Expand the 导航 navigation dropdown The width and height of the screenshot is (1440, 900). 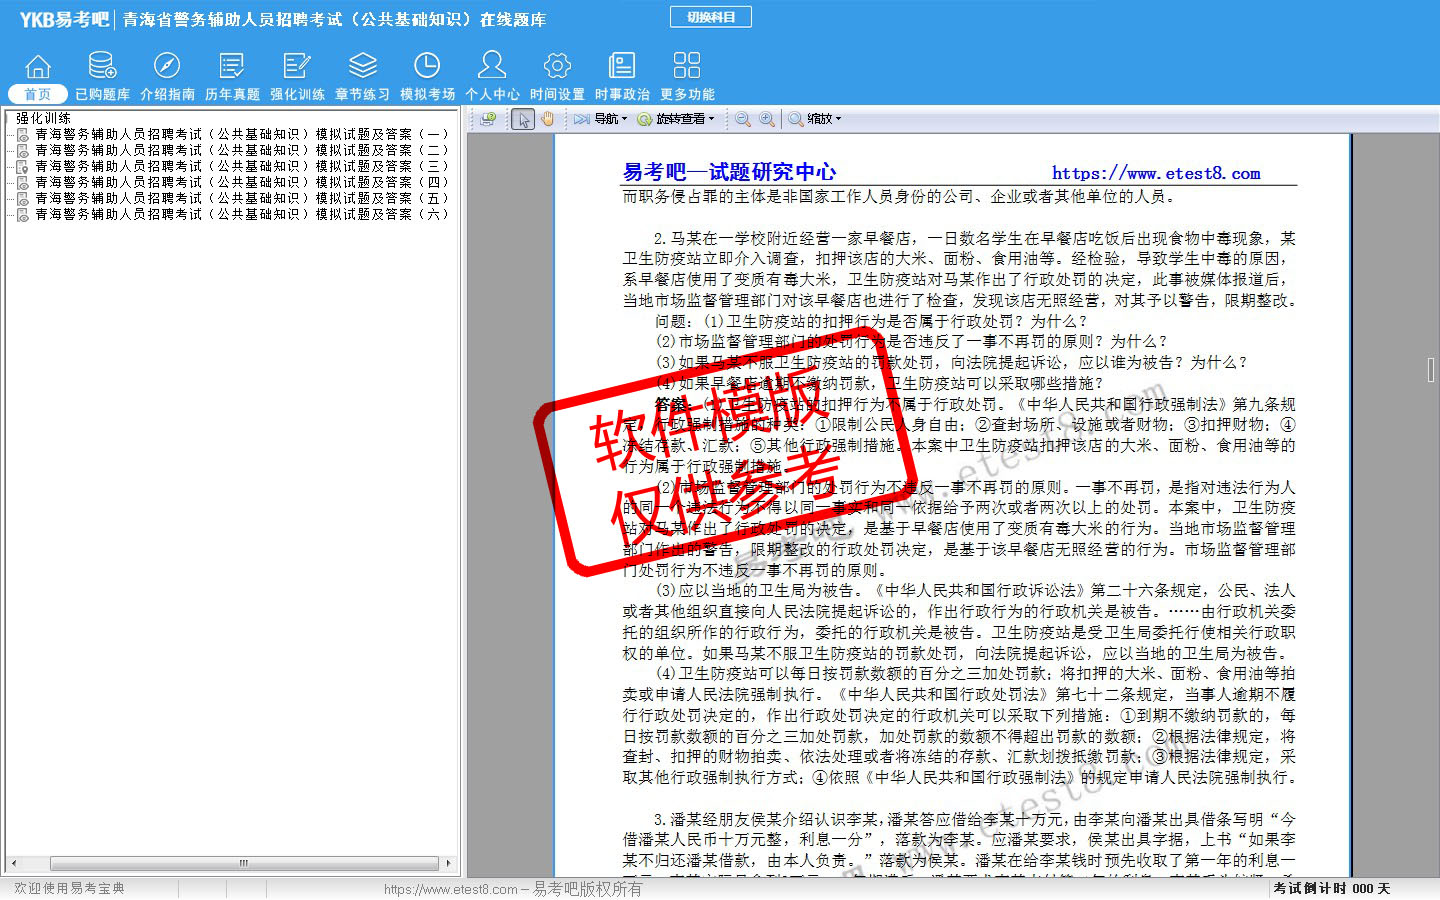point(601,119)
